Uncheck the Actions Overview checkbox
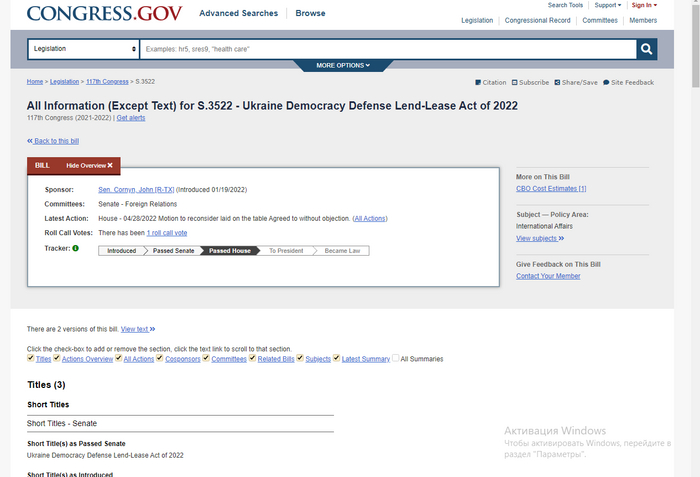This screenshot has width=700, height=477. [57, 358]
